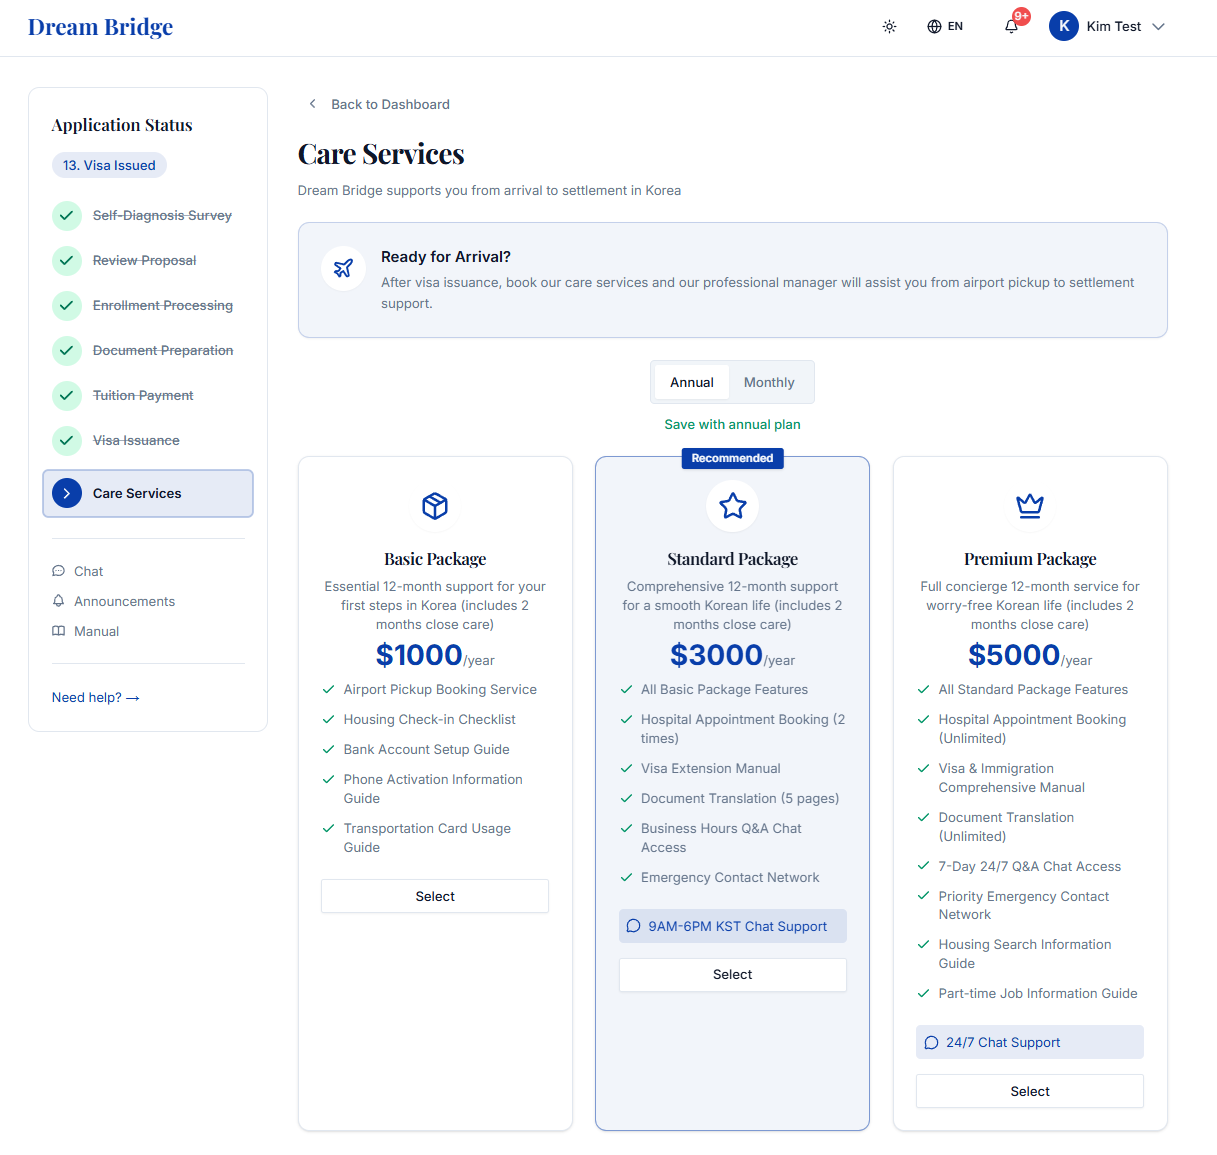Select the Premium Package
The width and height of the screenshot is (1217, 1155).
pyautogui.click(x=1030, y=1091)
